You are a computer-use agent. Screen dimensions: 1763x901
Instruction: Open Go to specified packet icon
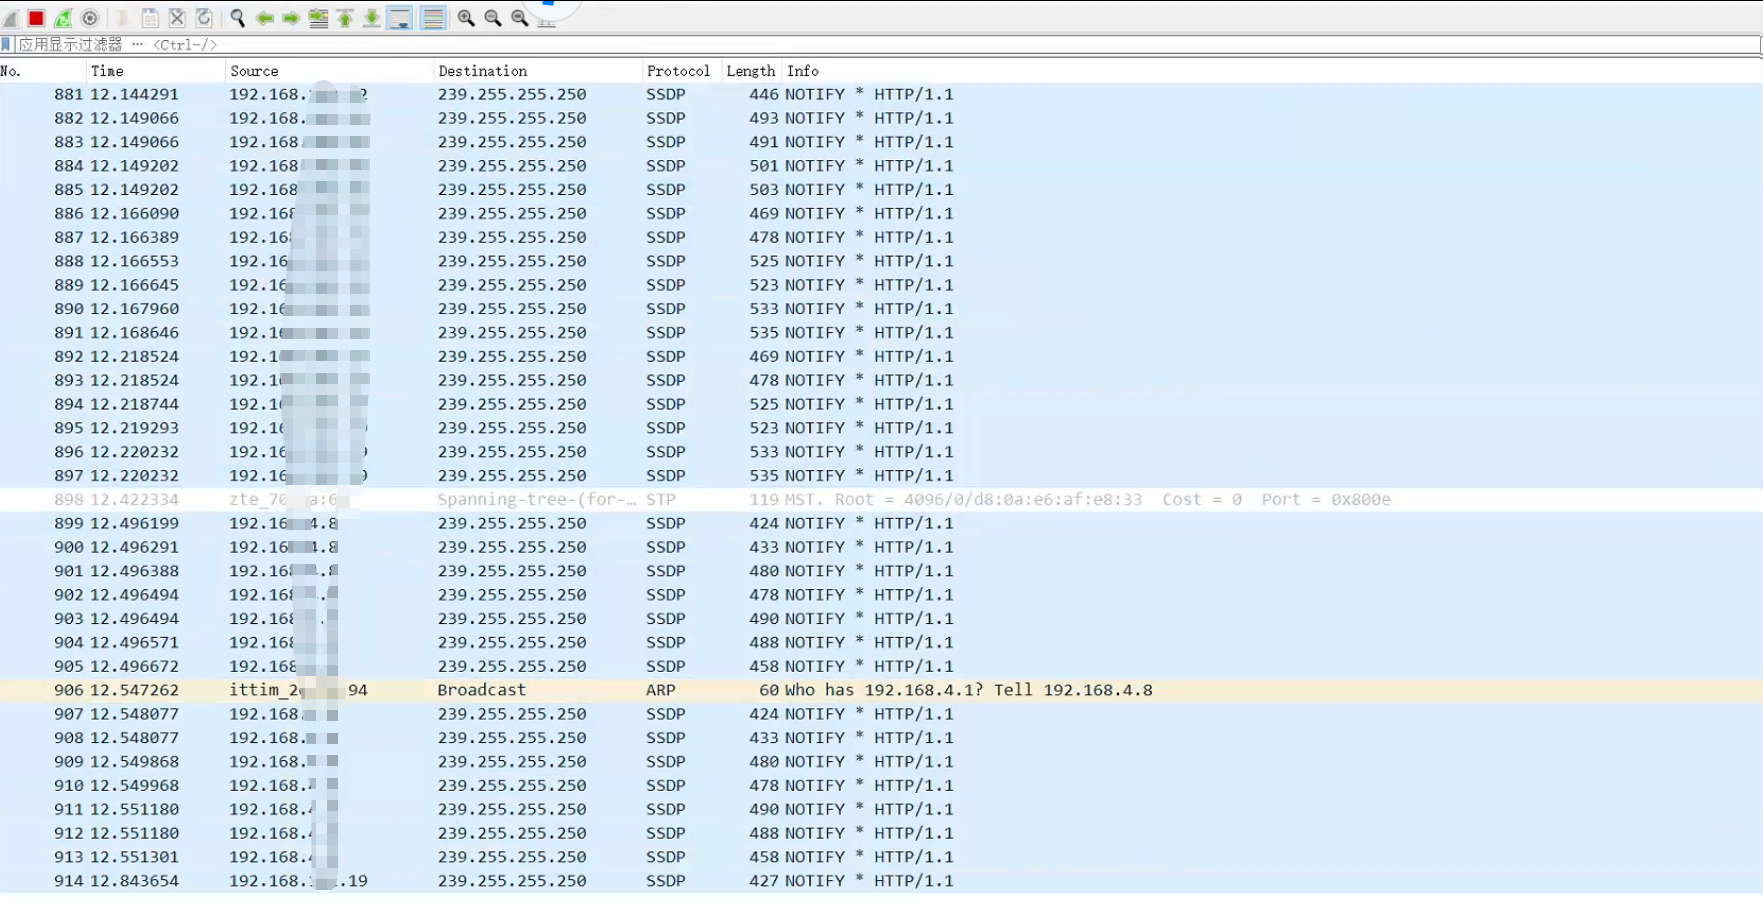[318, 18]
